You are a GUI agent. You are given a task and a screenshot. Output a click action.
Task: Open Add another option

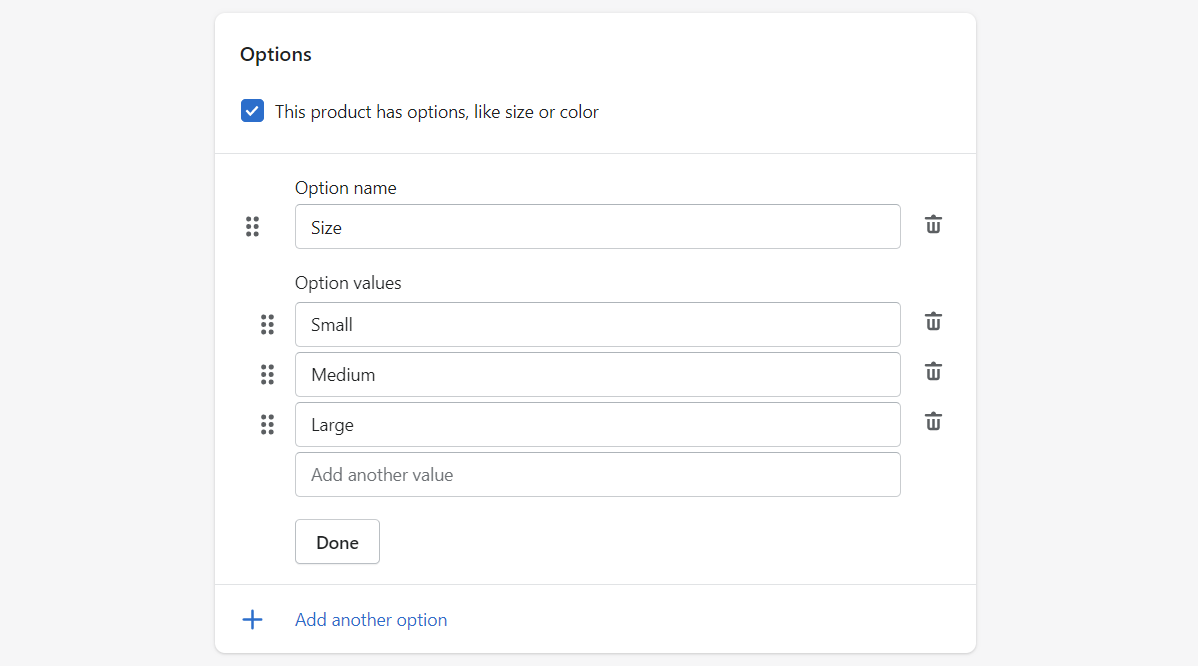click(370, 620)
